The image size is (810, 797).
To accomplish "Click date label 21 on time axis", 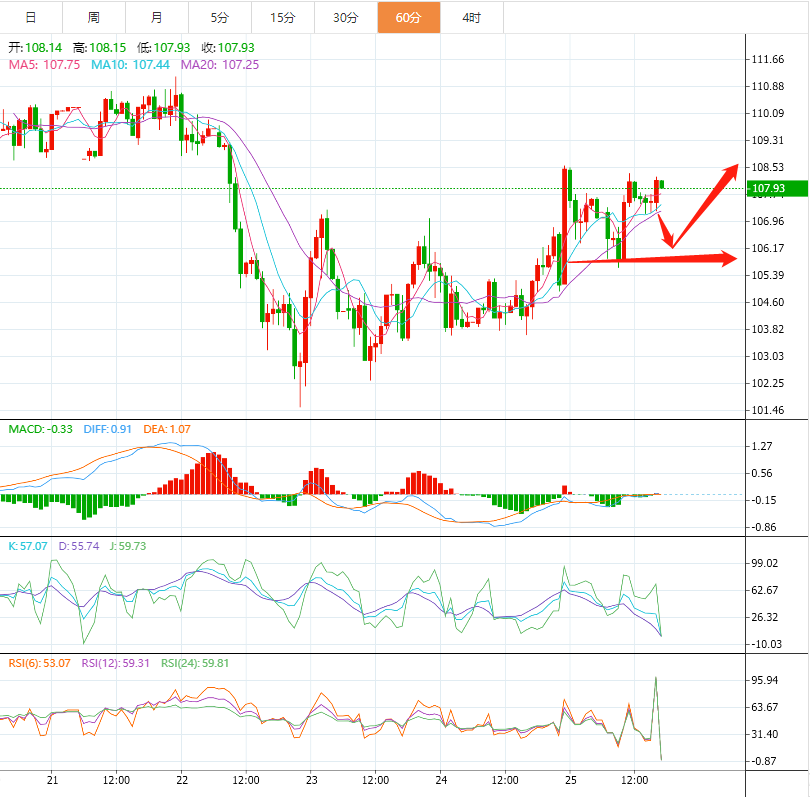I will click(52, 780).
